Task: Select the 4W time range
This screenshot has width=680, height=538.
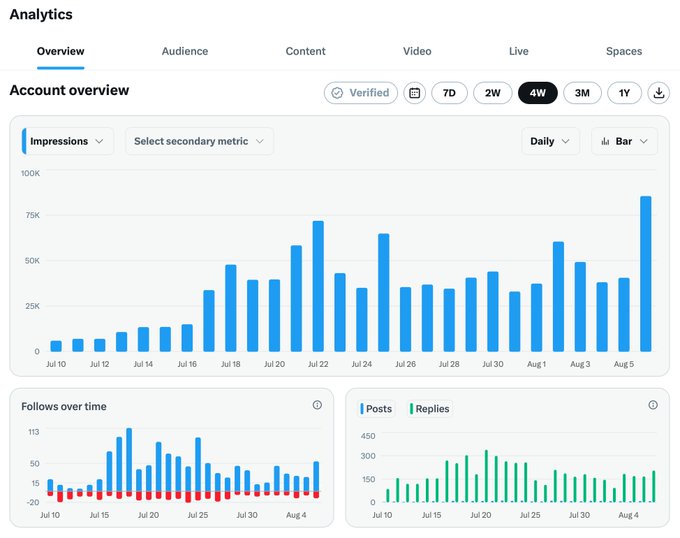Action: pos(538,93)
